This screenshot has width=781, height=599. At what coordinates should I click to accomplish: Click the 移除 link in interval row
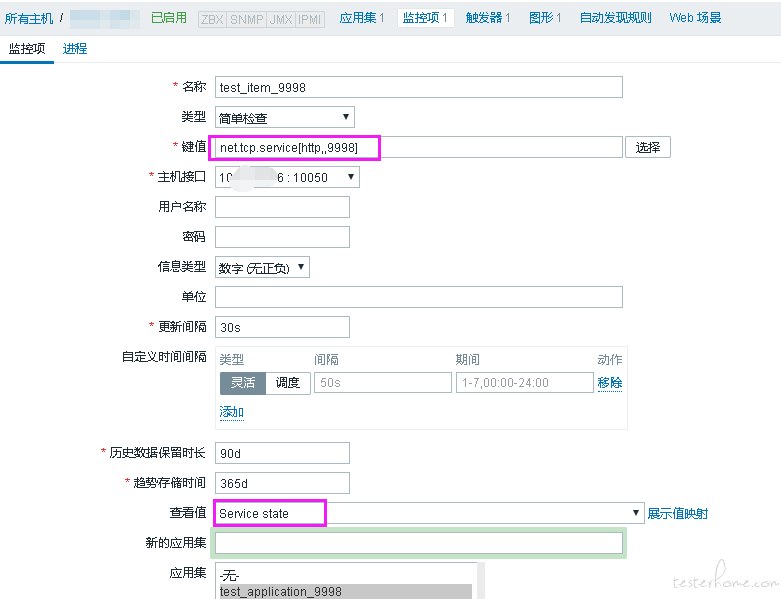pyautogui.click(x=609, y=382)
